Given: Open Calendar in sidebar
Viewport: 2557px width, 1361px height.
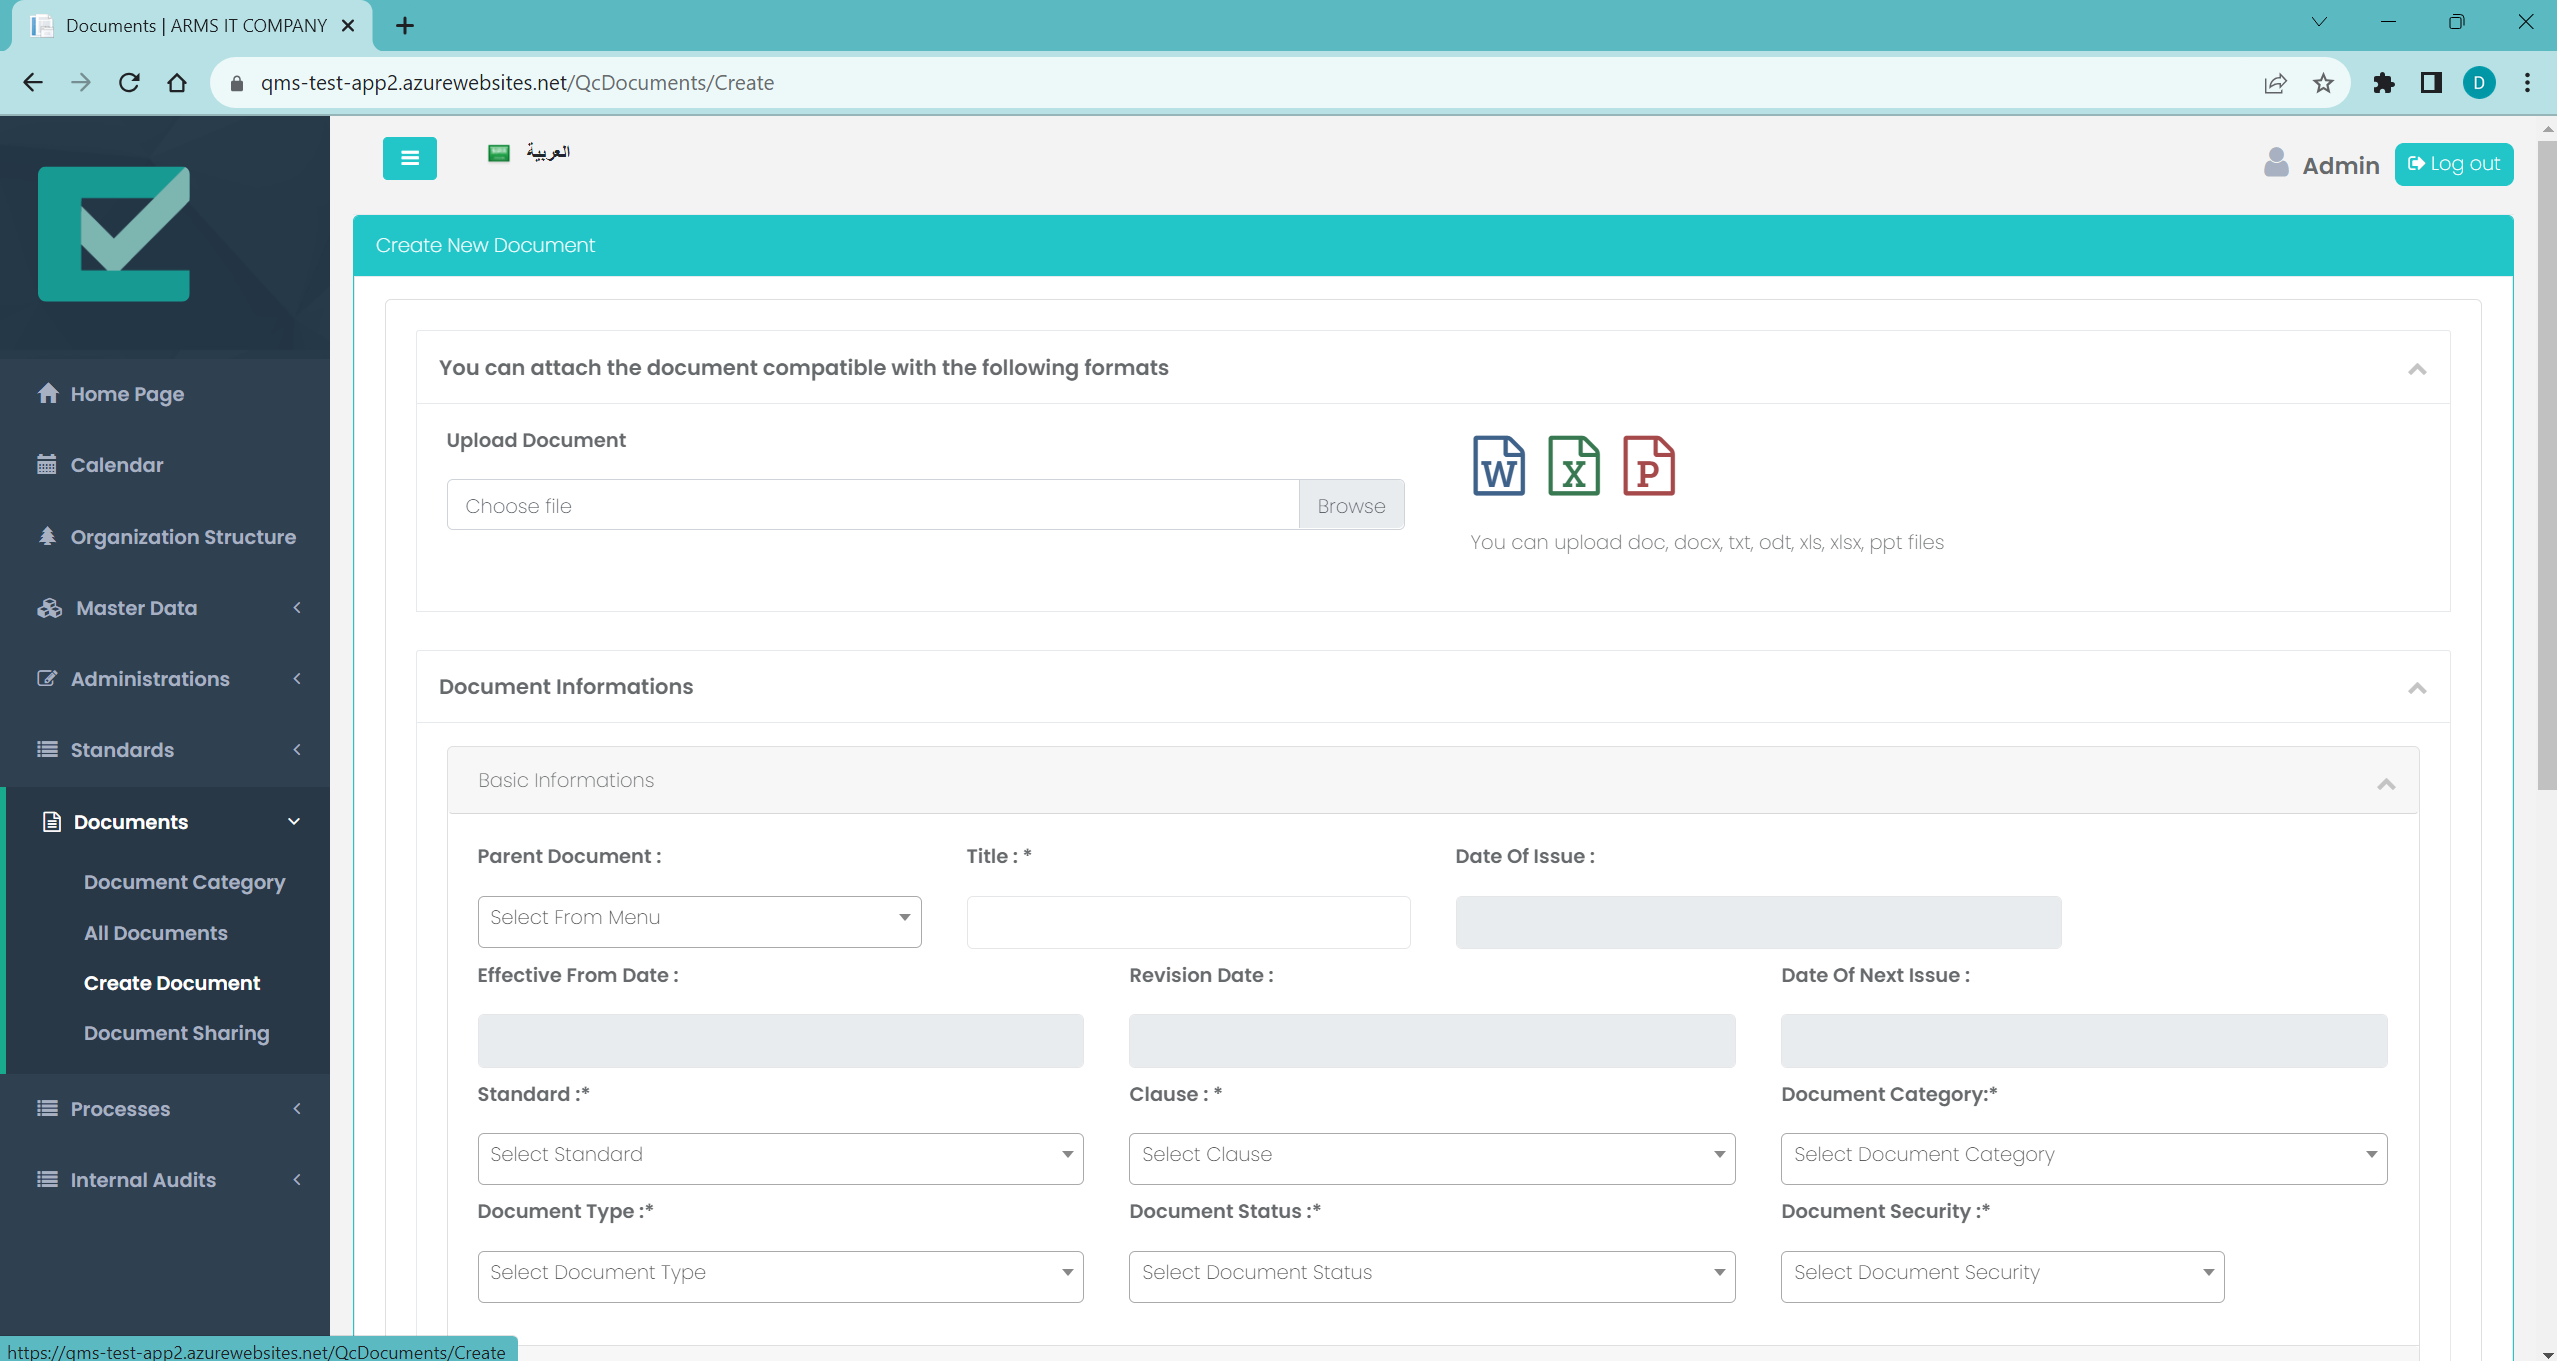Looking at the screenshot, I should coord(117,465).
